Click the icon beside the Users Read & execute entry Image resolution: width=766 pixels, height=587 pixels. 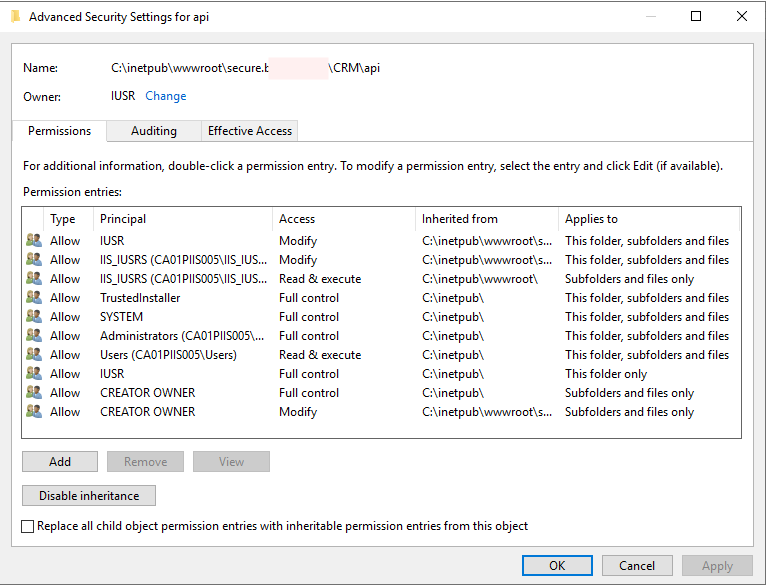34,355
